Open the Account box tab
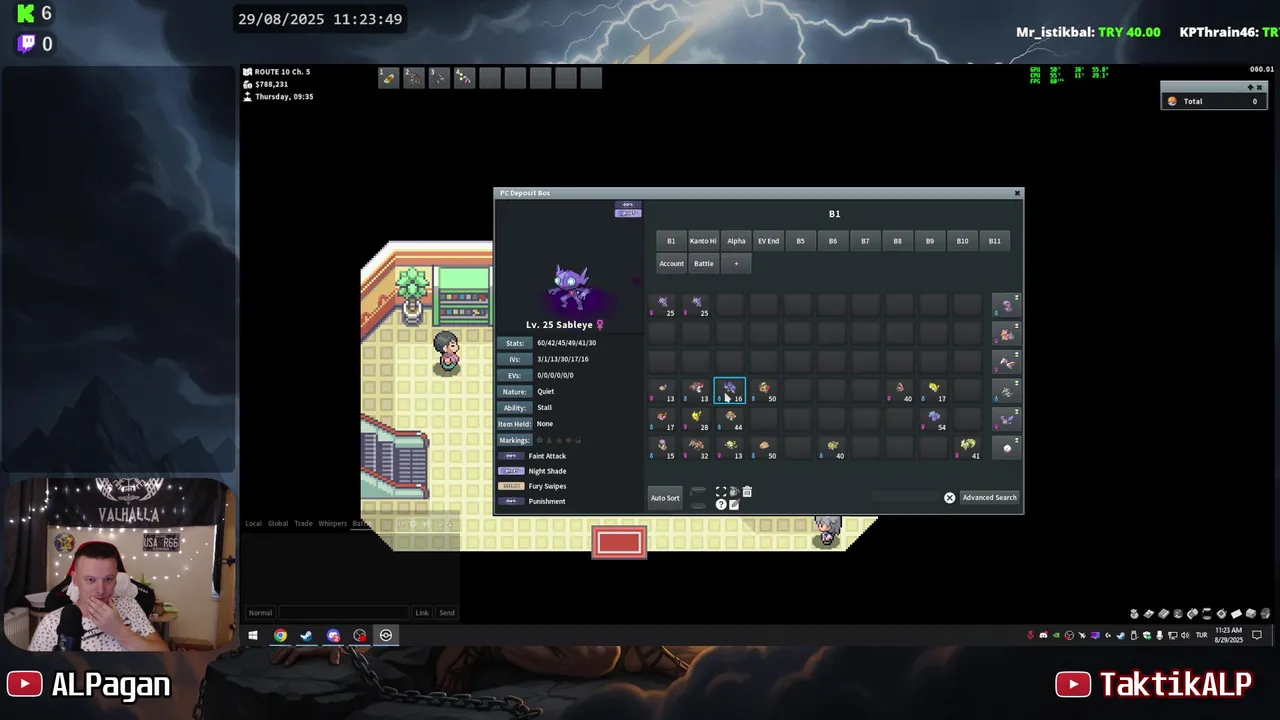 (671, 264)
